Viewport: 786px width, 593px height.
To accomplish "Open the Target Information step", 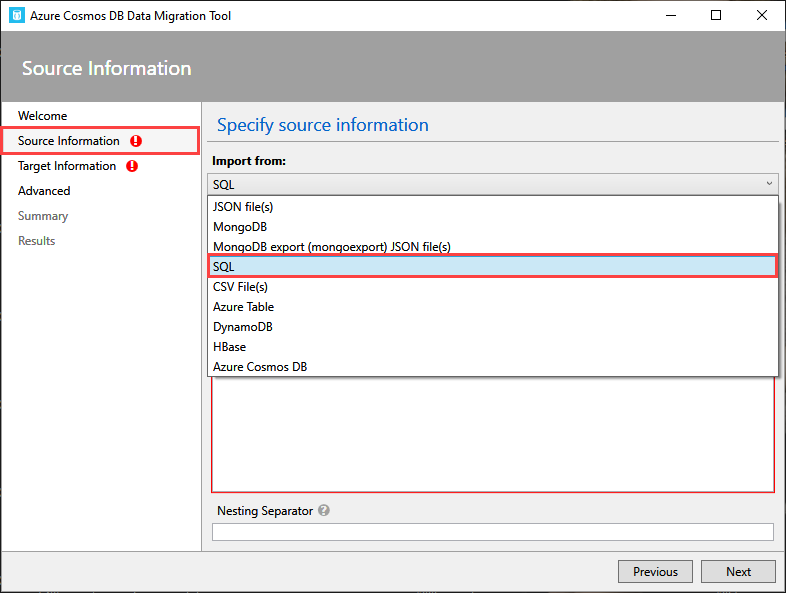I will pos(67,166).
